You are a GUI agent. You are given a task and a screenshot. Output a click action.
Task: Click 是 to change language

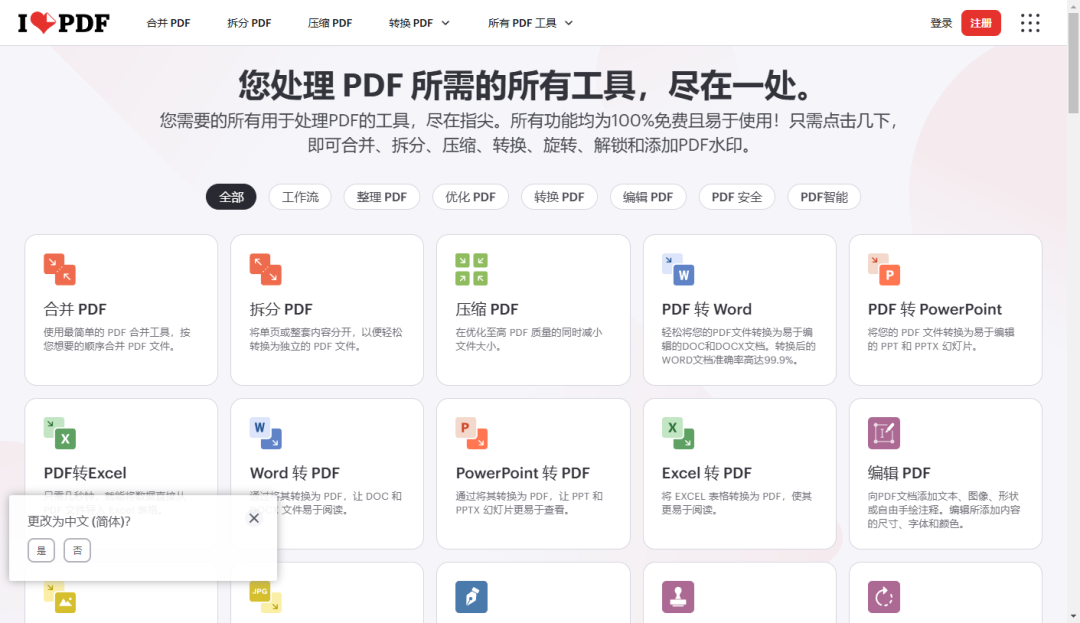pos(41,550)
